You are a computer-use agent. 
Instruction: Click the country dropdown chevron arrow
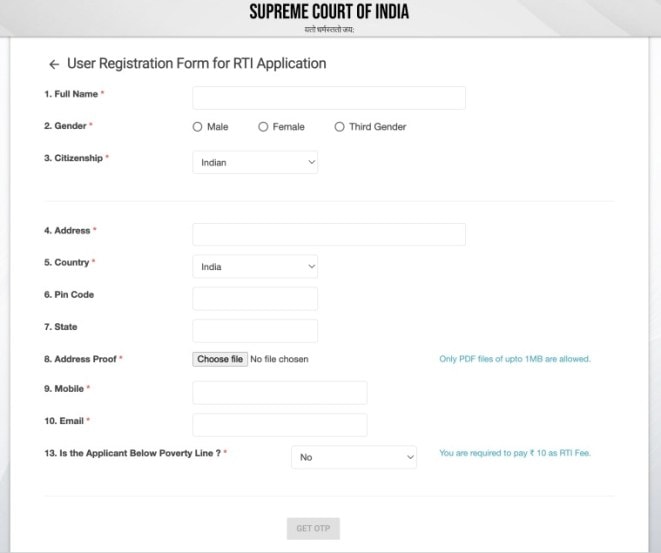click(312, 266)
